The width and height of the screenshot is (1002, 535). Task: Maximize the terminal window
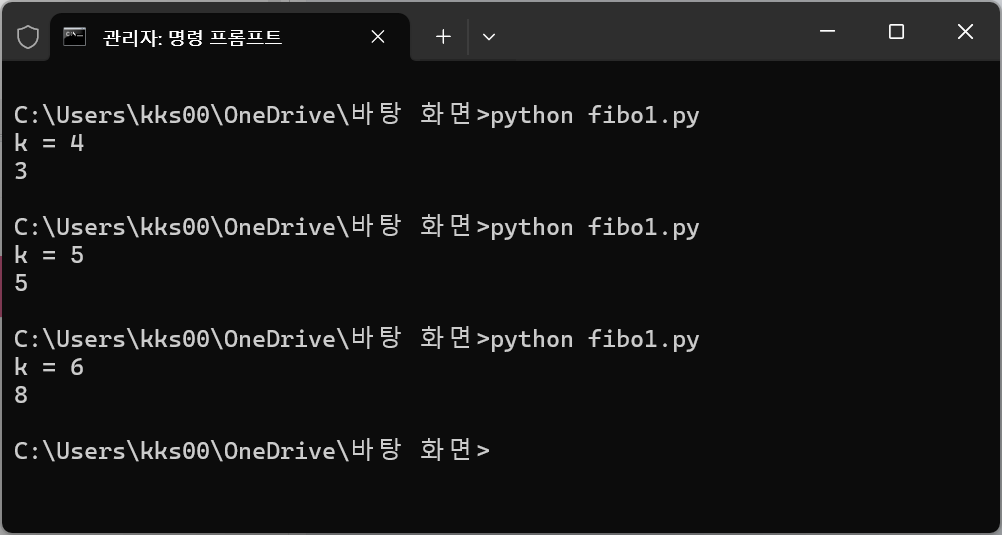tap(897, 31)
